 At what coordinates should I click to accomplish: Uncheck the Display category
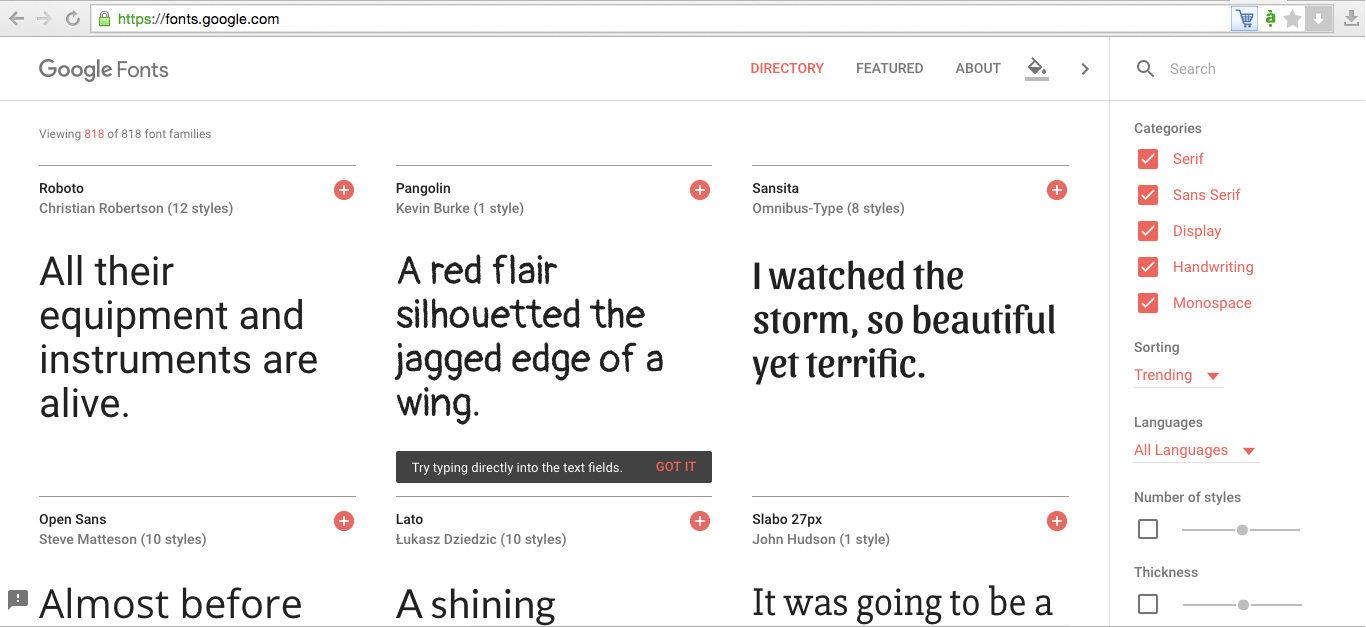(x=1148, y=231)
